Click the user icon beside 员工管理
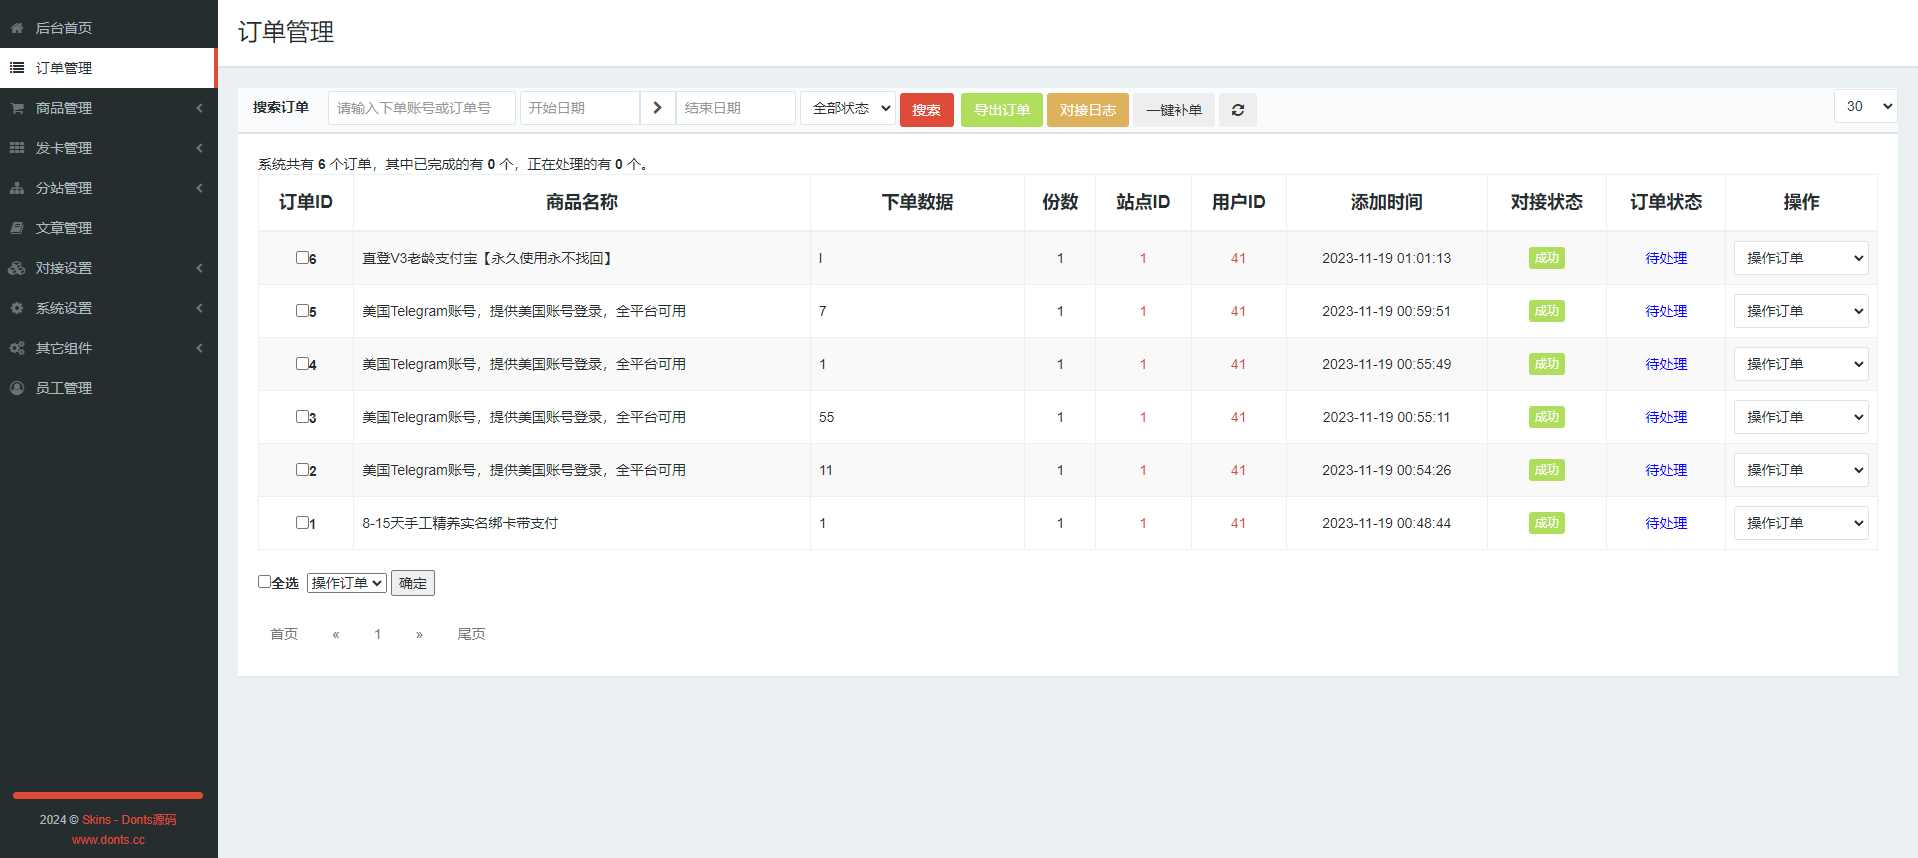 (17, 388)
